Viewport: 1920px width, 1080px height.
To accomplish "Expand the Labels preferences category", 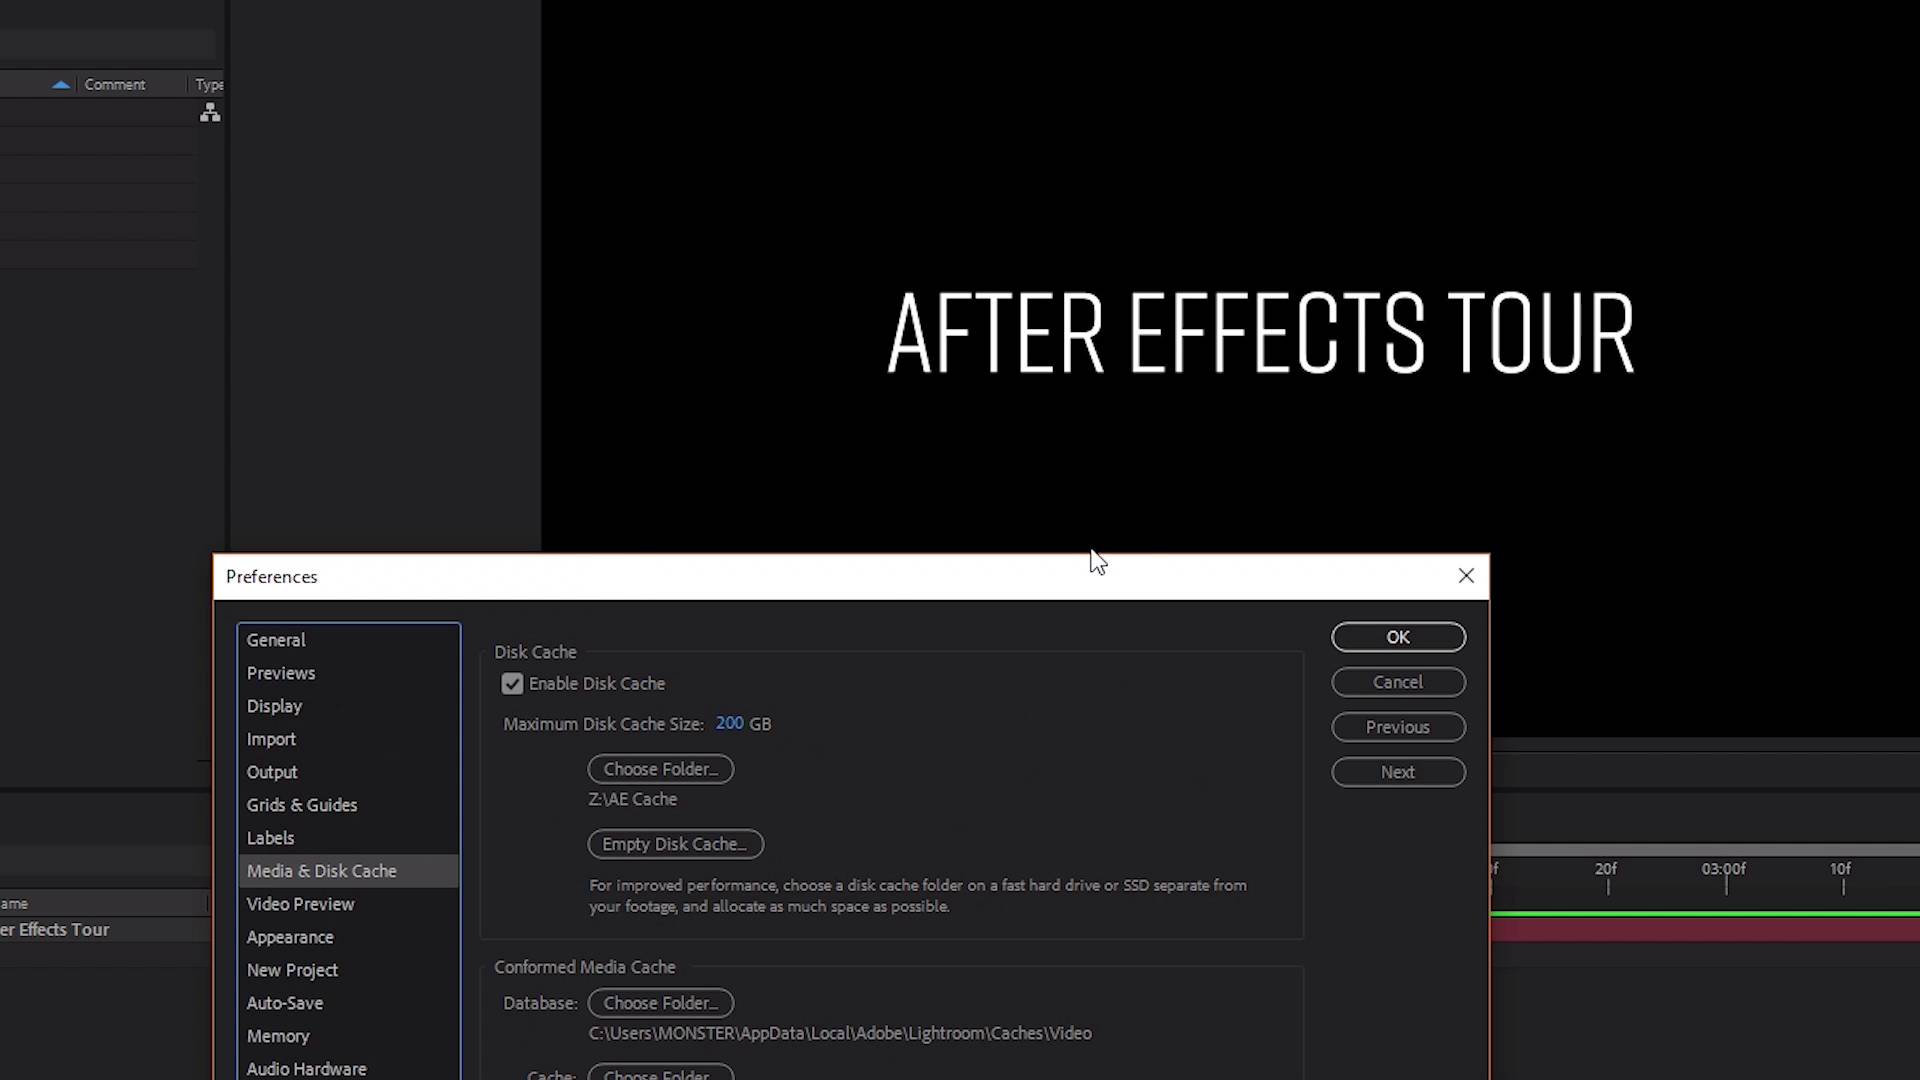I will (x=270, y=836).
